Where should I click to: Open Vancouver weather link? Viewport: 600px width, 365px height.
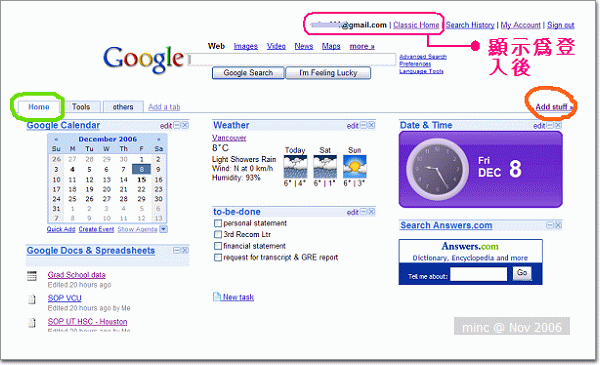click(x=229, y=138)
